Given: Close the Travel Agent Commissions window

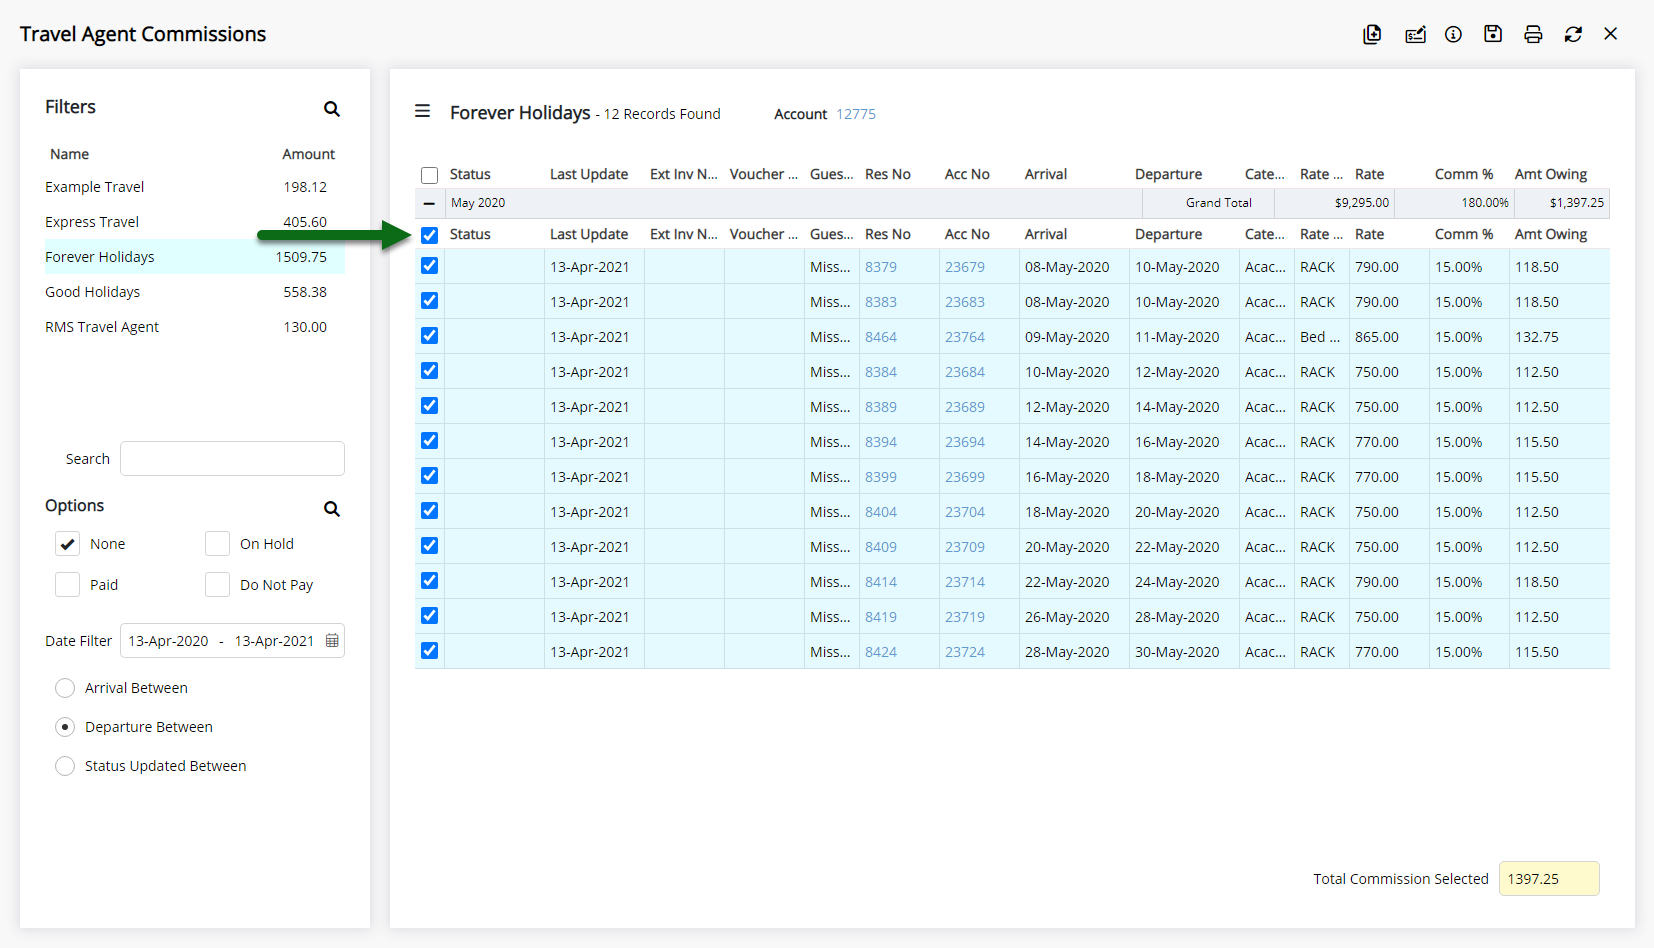Looking at the screenshot, I should [1610, 34].
